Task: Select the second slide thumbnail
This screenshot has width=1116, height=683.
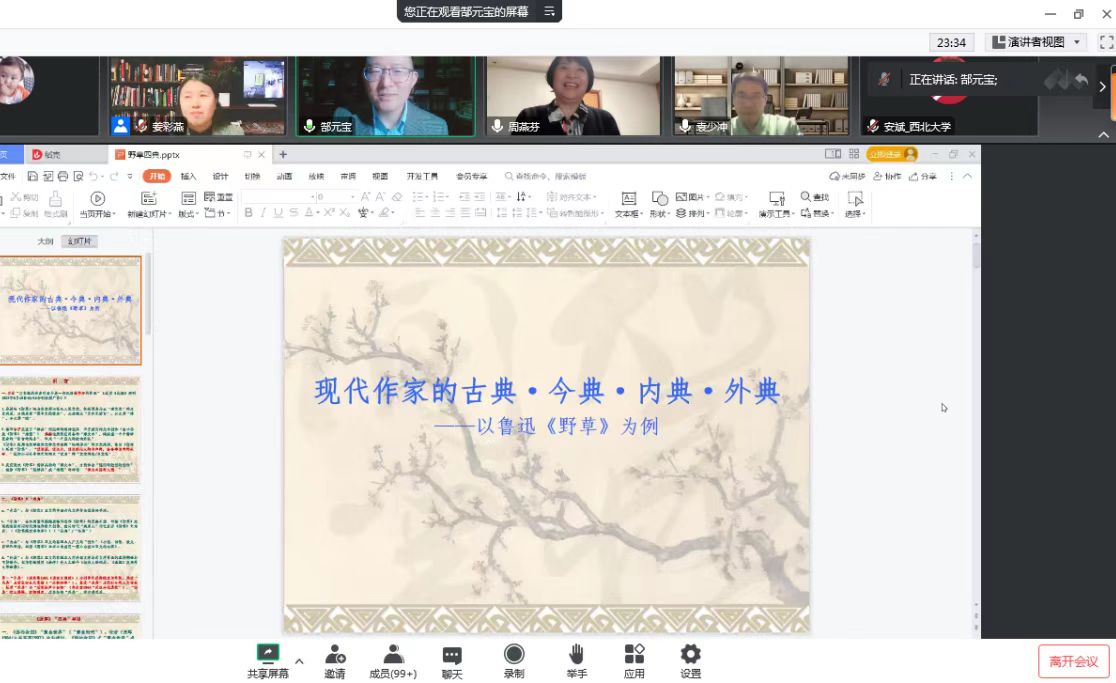Action: (x=70, y=430)
